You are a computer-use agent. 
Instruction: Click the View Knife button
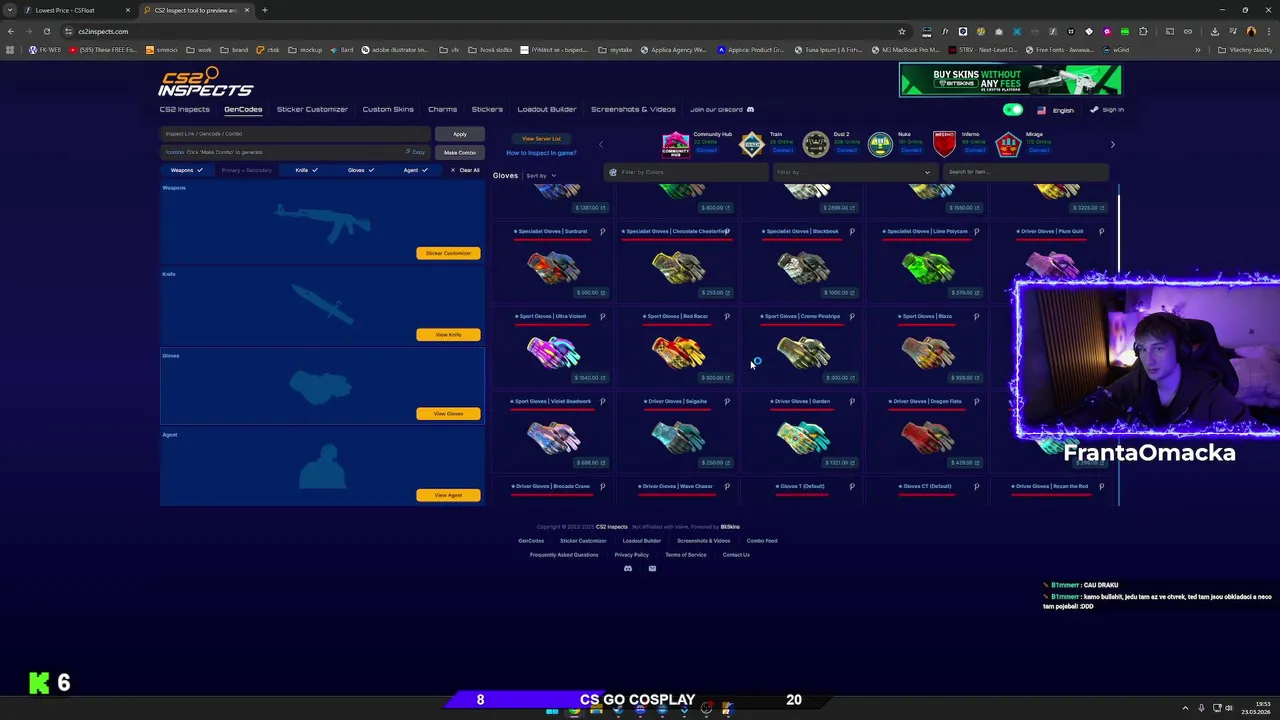[x=448, y=334]
